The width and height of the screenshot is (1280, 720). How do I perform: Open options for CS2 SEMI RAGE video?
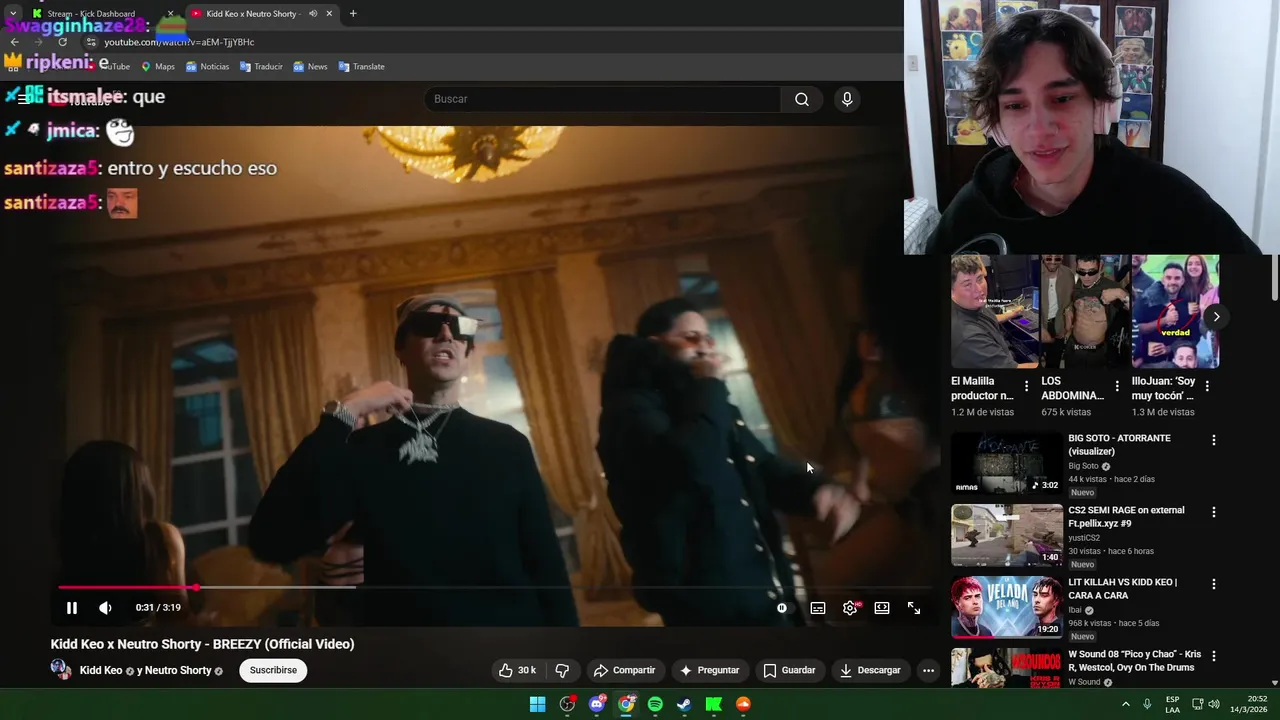tap(1214, 512)
